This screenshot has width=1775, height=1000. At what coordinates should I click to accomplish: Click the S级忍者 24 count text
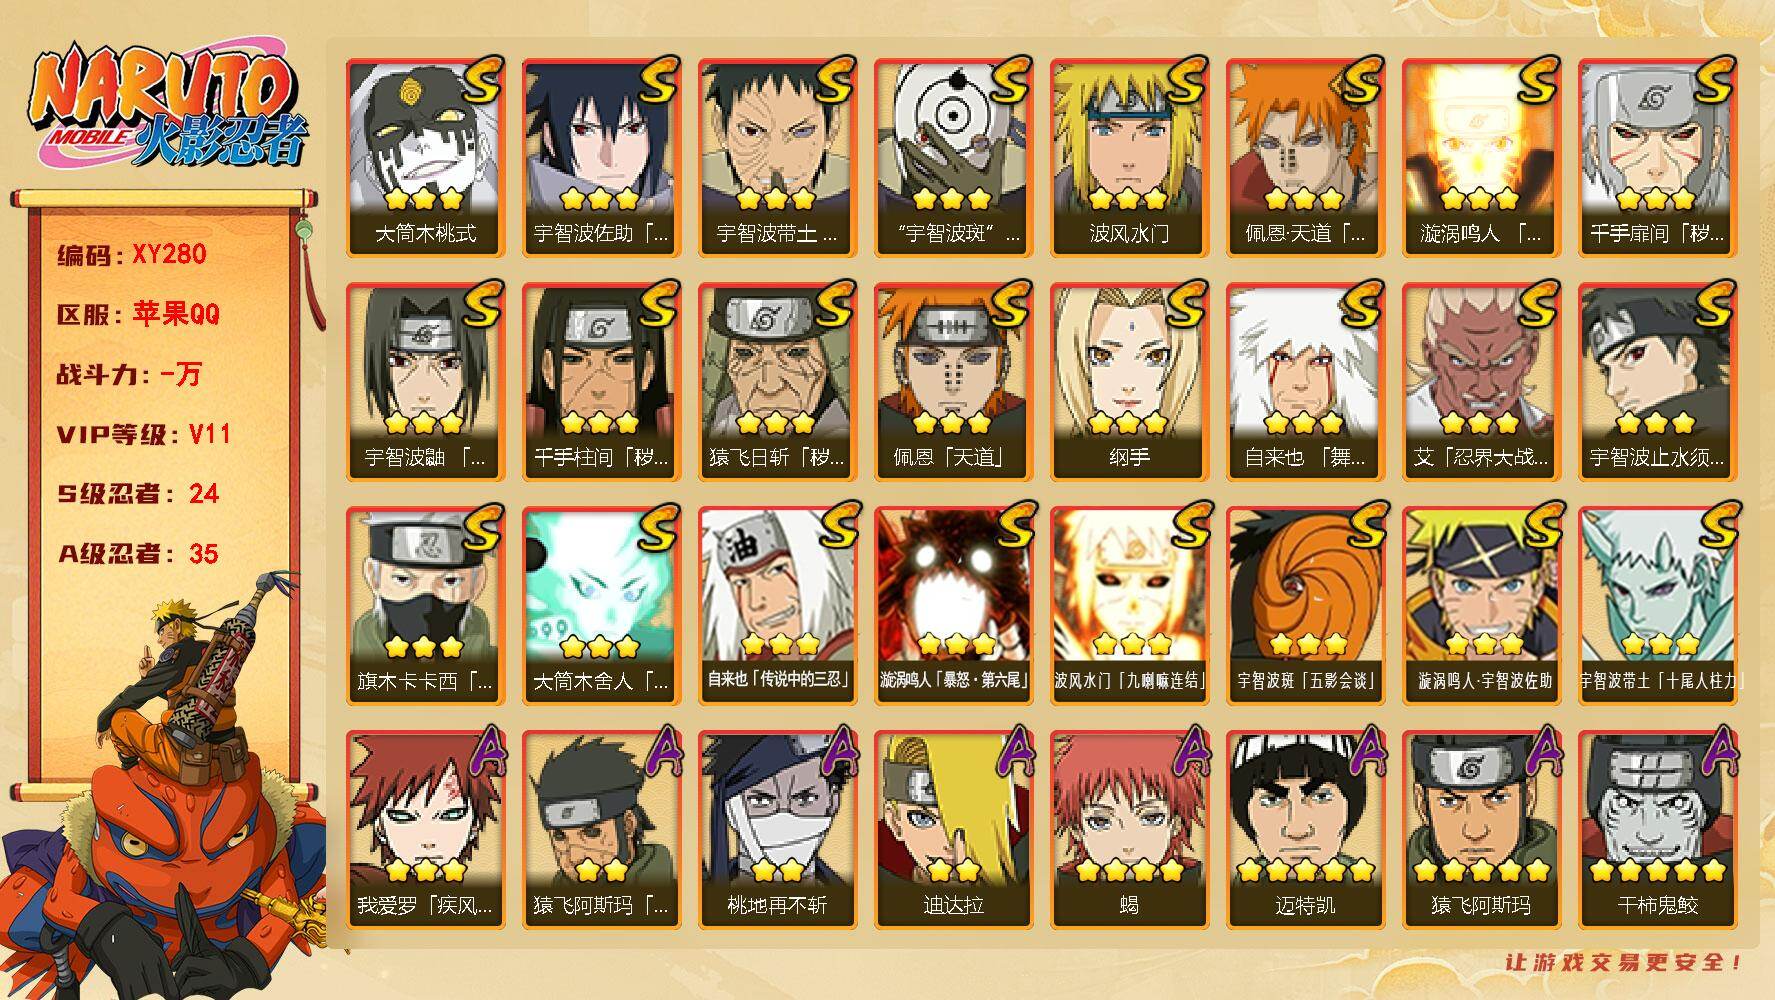(x=138, y=494)
